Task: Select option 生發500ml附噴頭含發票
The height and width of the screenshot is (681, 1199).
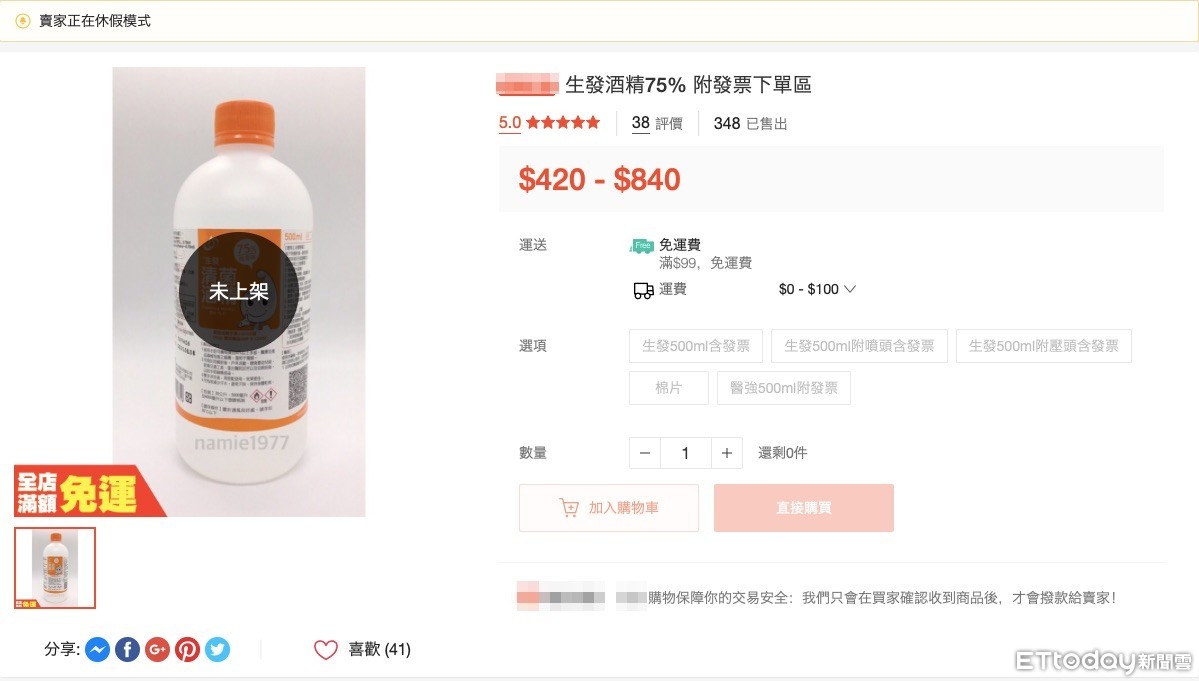Action: point(859,346)
